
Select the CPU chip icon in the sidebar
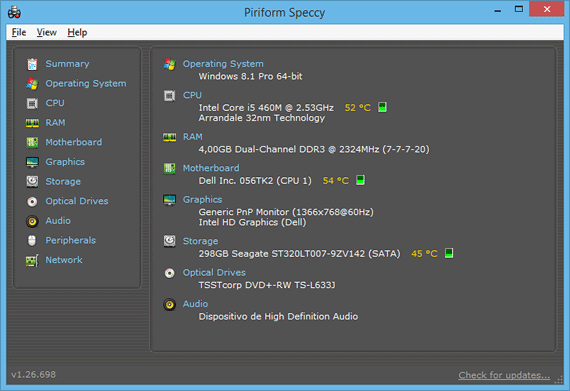pos(32,104)
